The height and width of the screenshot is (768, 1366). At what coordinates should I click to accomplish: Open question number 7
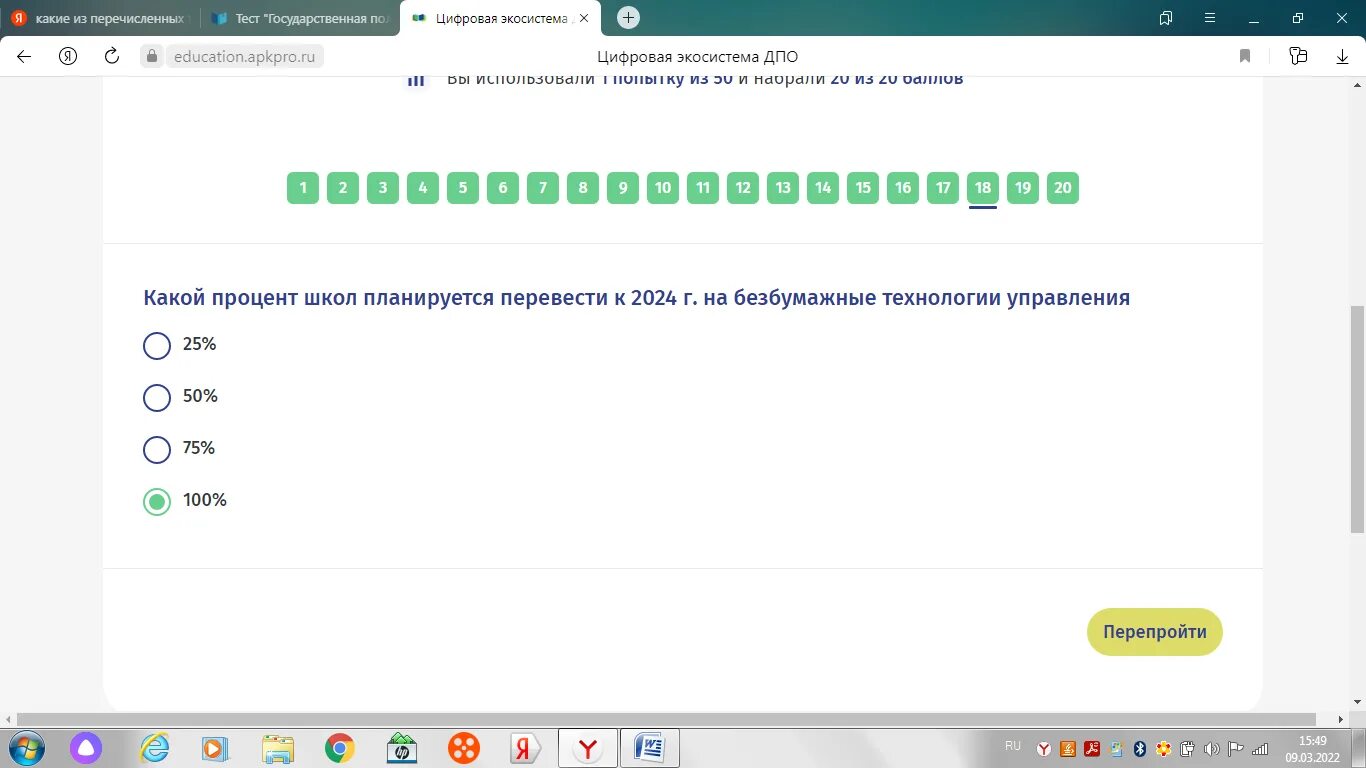point(543,188)
